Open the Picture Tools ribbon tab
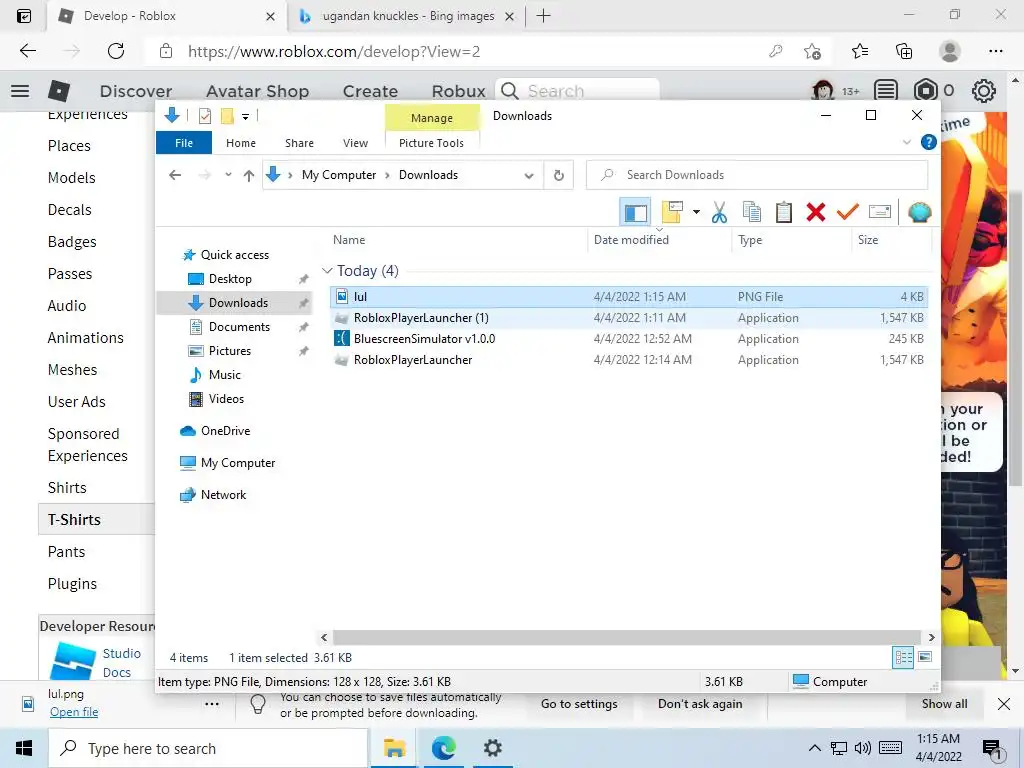 point(431,143)
